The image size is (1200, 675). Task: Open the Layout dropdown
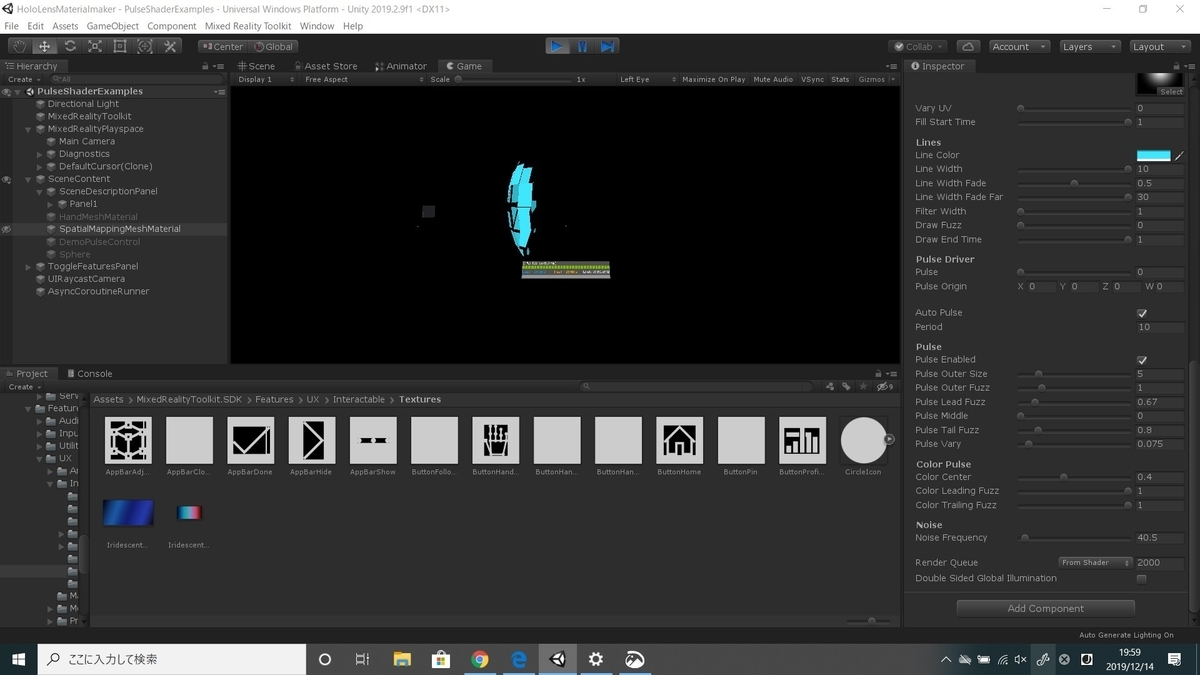(x=1158, y=46)
